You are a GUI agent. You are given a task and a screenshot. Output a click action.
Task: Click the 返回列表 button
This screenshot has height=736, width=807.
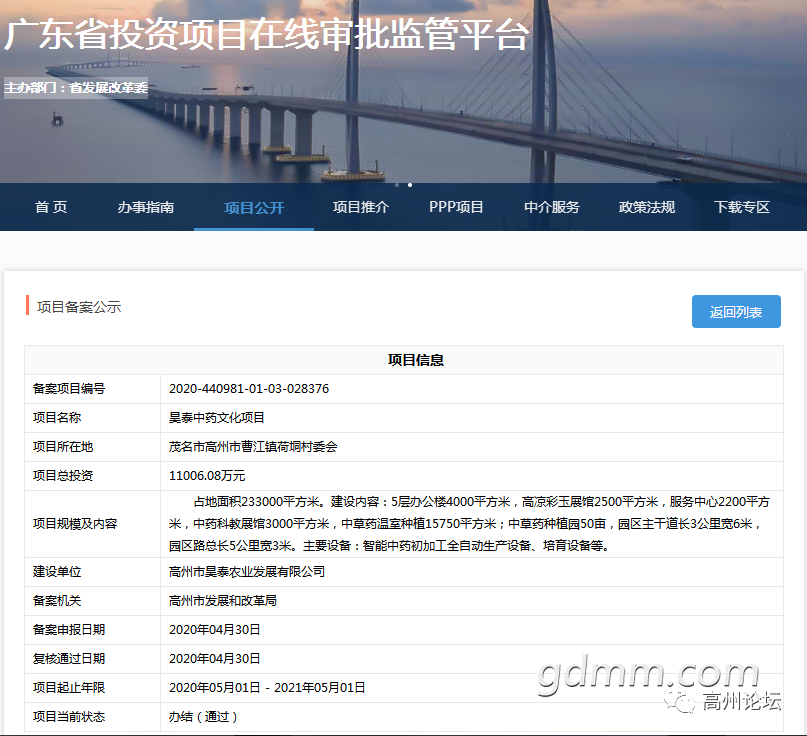pyautogui.click(x=736, y=311)
